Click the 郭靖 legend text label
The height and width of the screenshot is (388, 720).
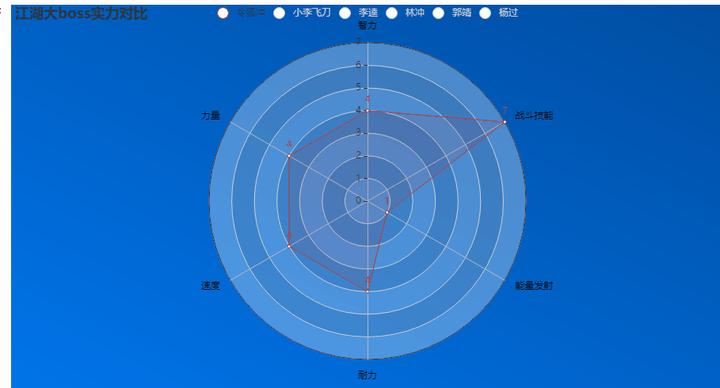[461, 13]
